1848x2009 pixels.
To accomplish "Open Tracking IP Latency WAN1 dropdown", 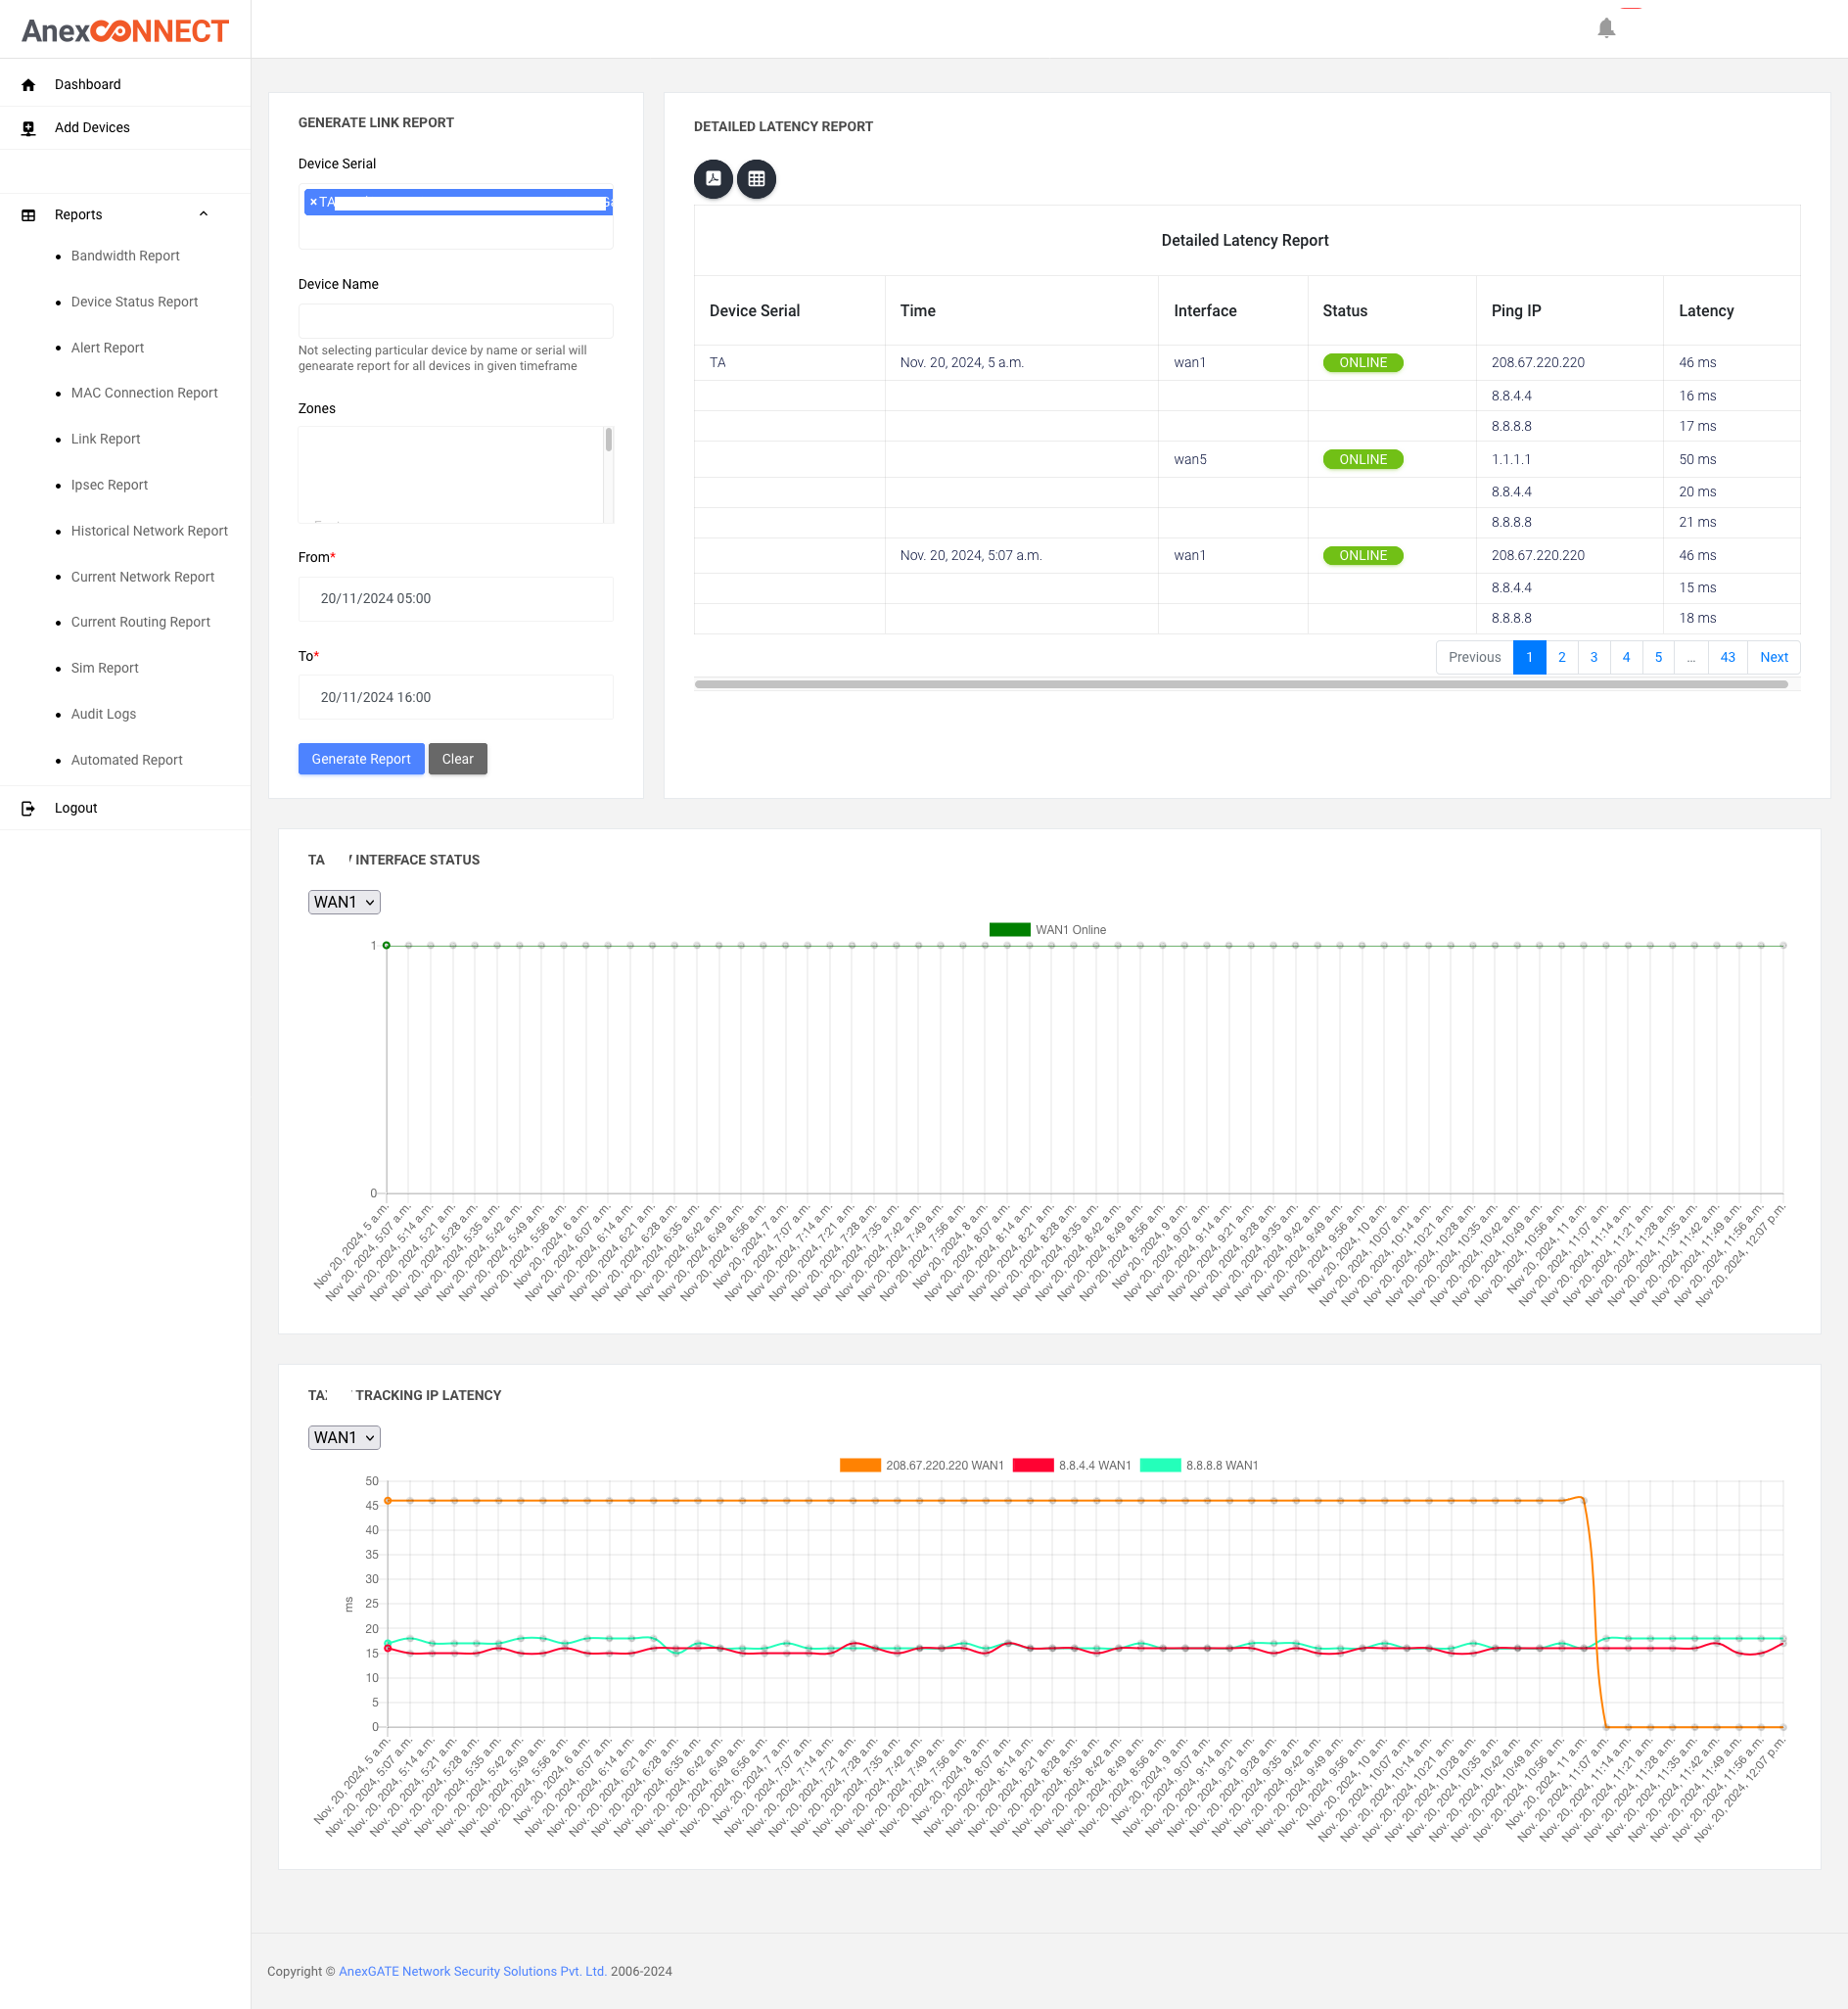I will [344, 1437].
